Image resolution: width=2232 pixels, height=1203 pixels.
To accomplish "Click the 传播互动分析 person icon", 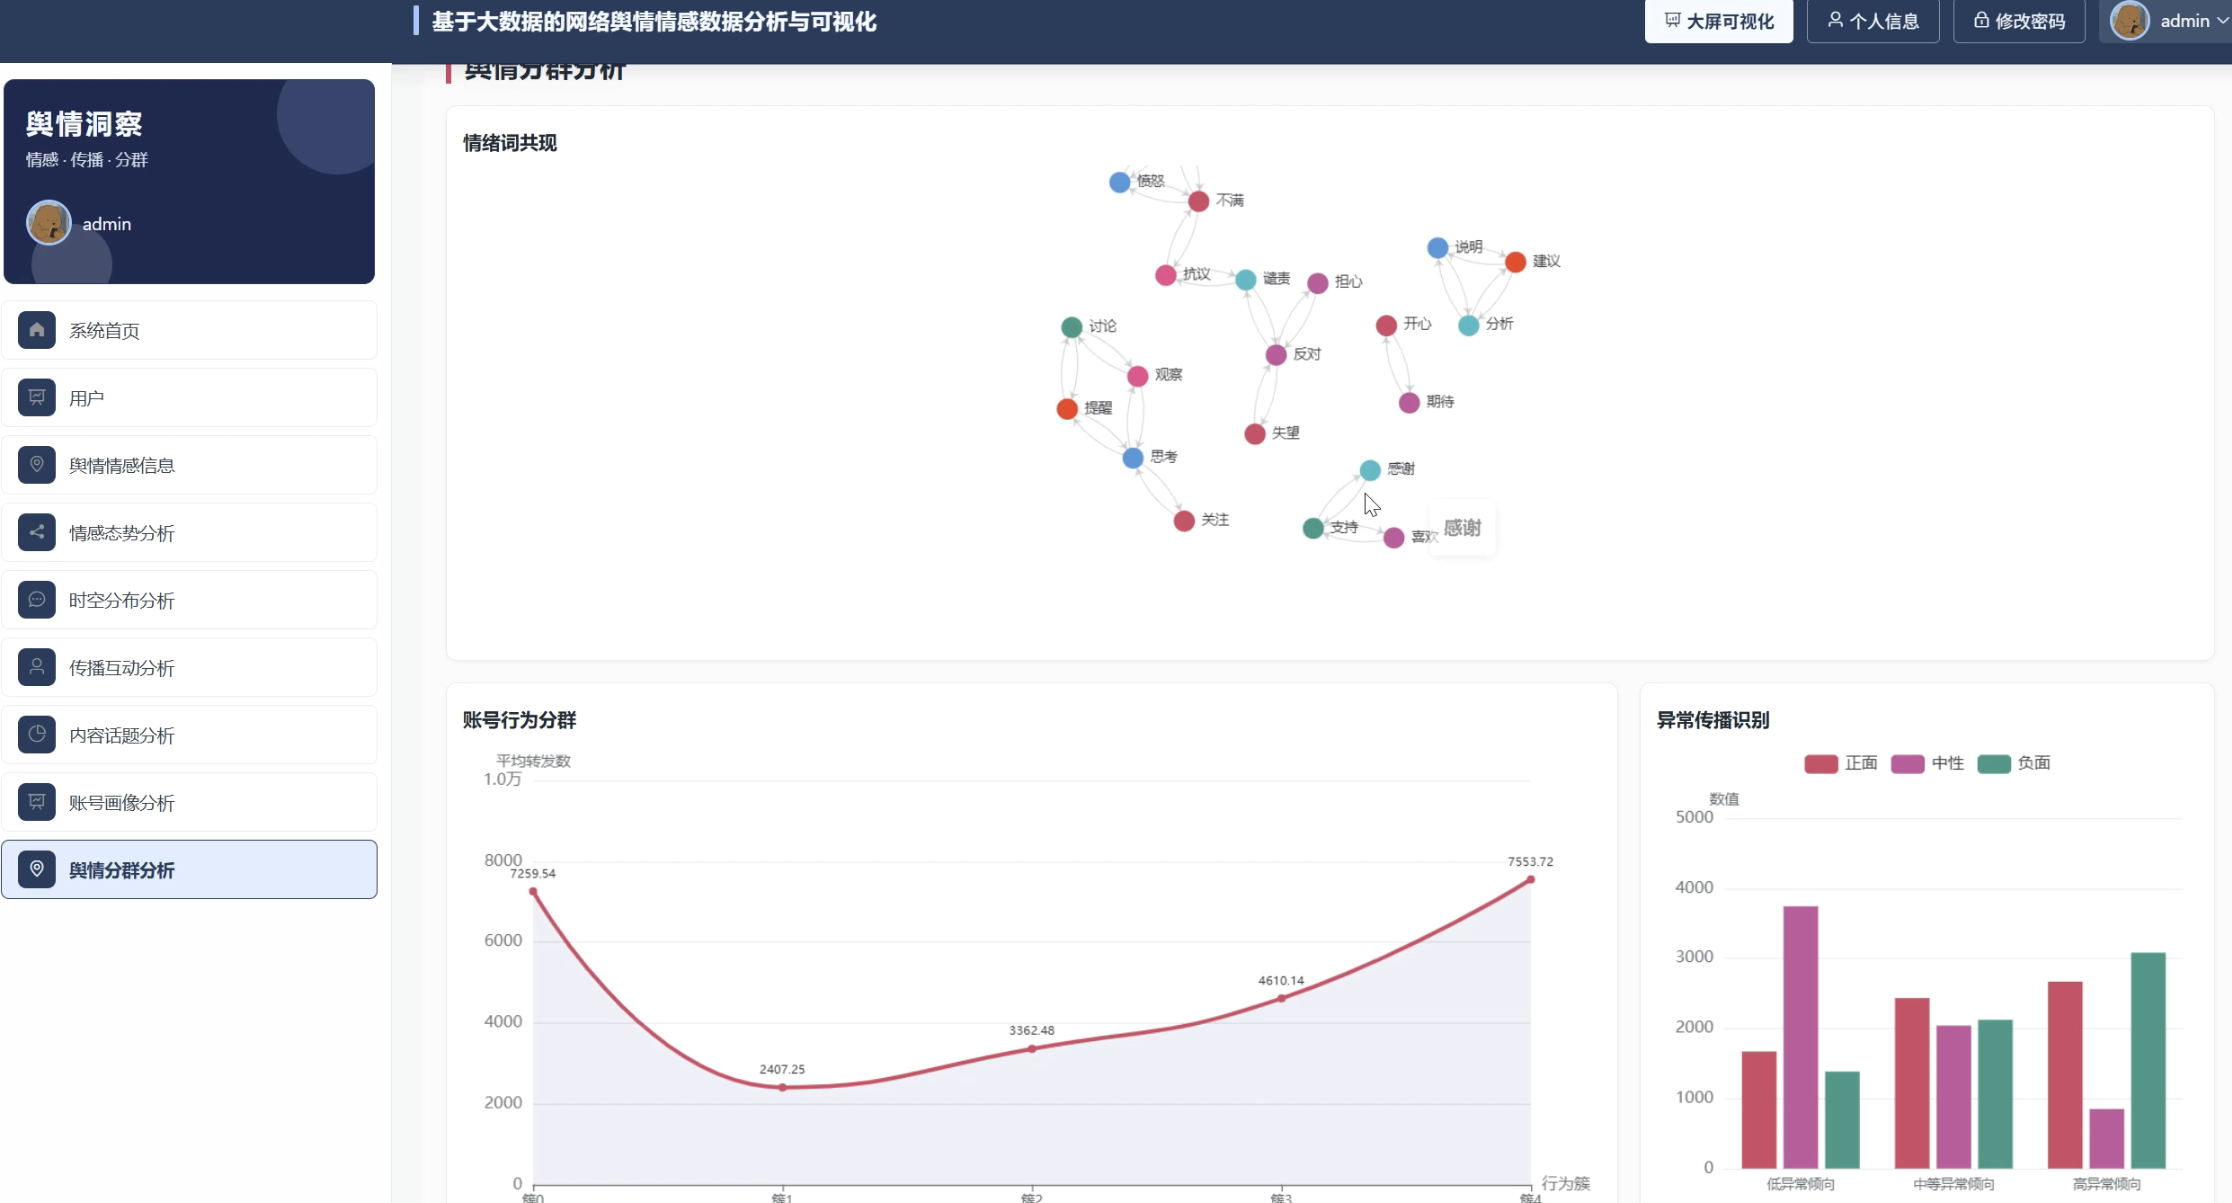I will 37,667.
